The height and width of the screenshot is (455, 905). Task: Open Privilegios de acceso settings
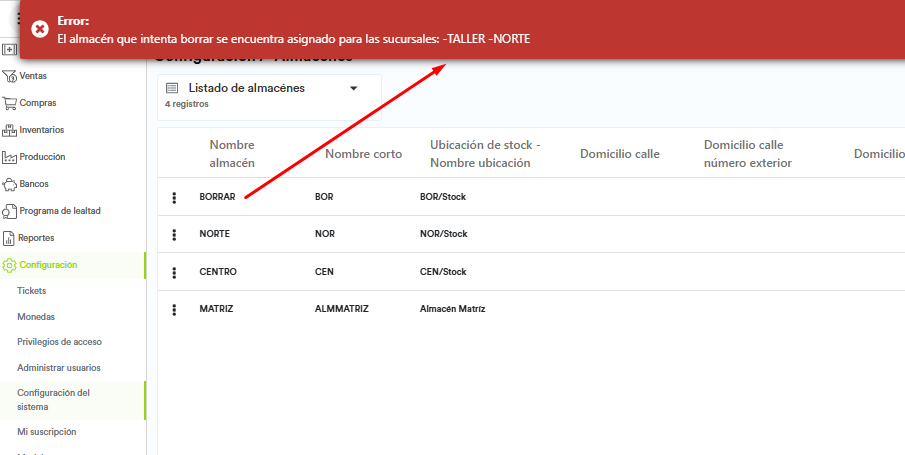click(59, 342)
